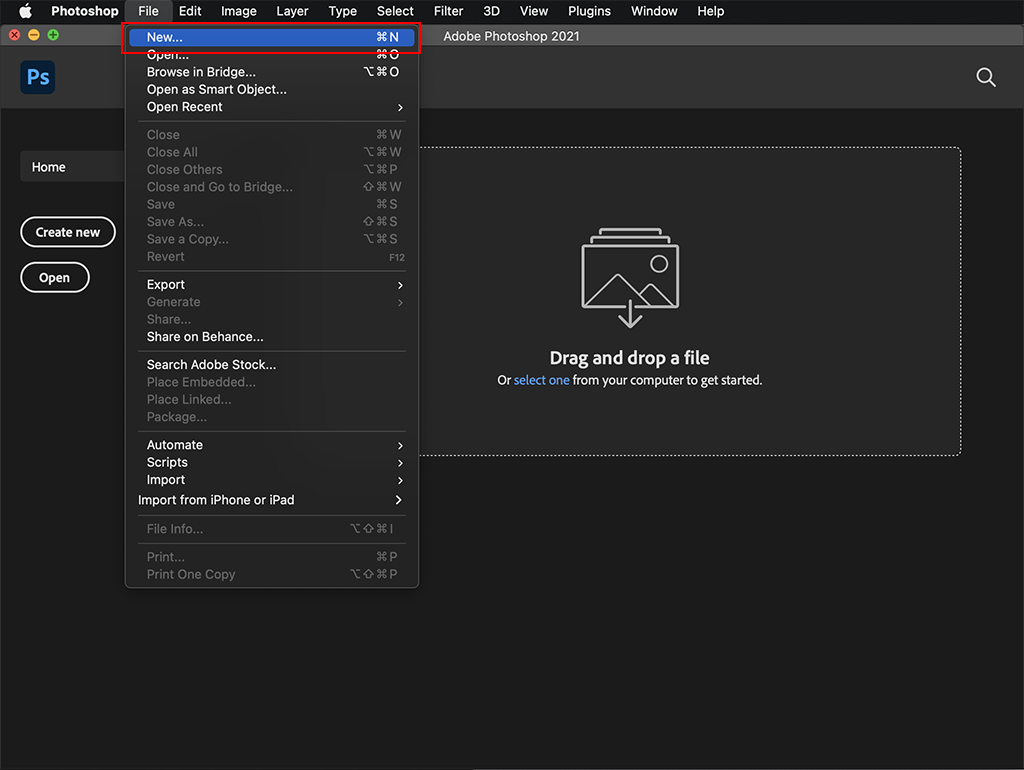Click the Photoshop Ps logo icon
The height and width of the screenshot is (770, 1024).
point(38,77)
